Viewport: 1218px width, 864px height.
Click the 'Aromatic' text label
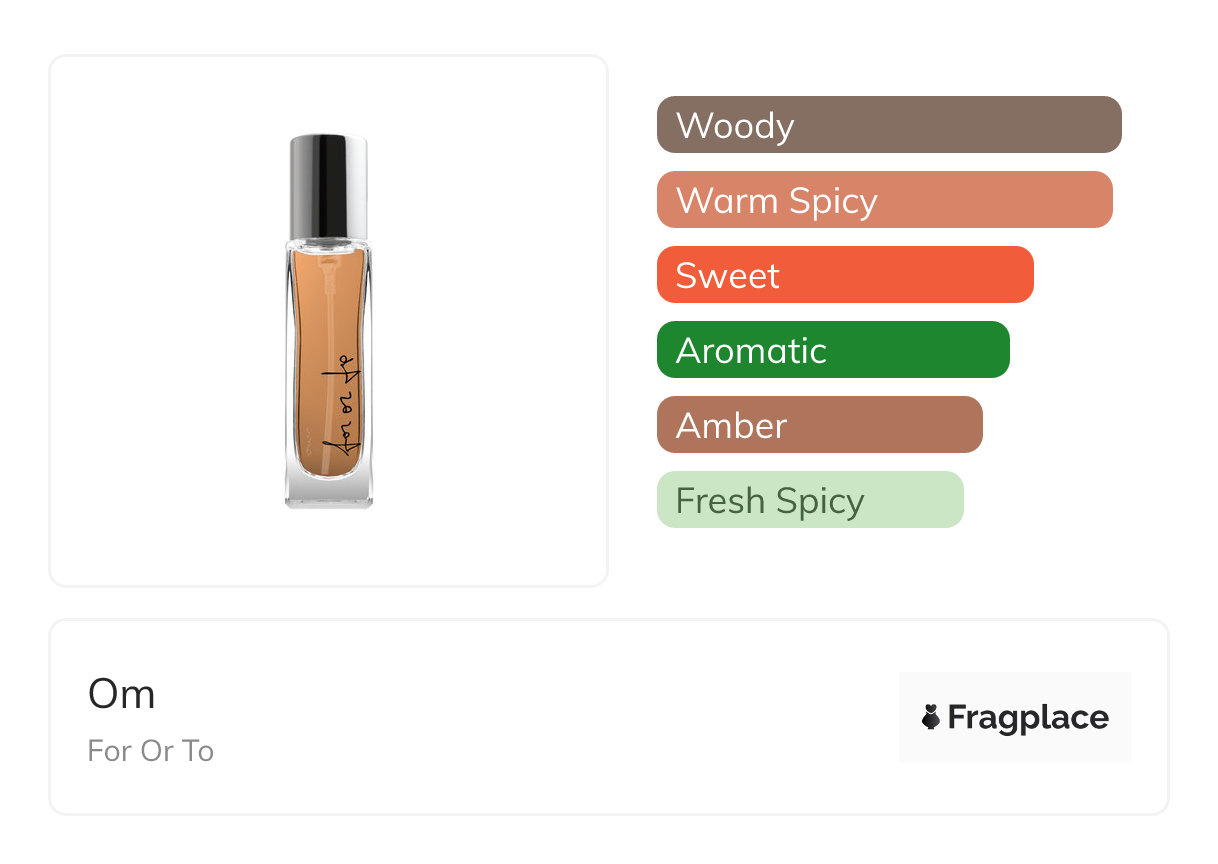(x=751, y=351)
